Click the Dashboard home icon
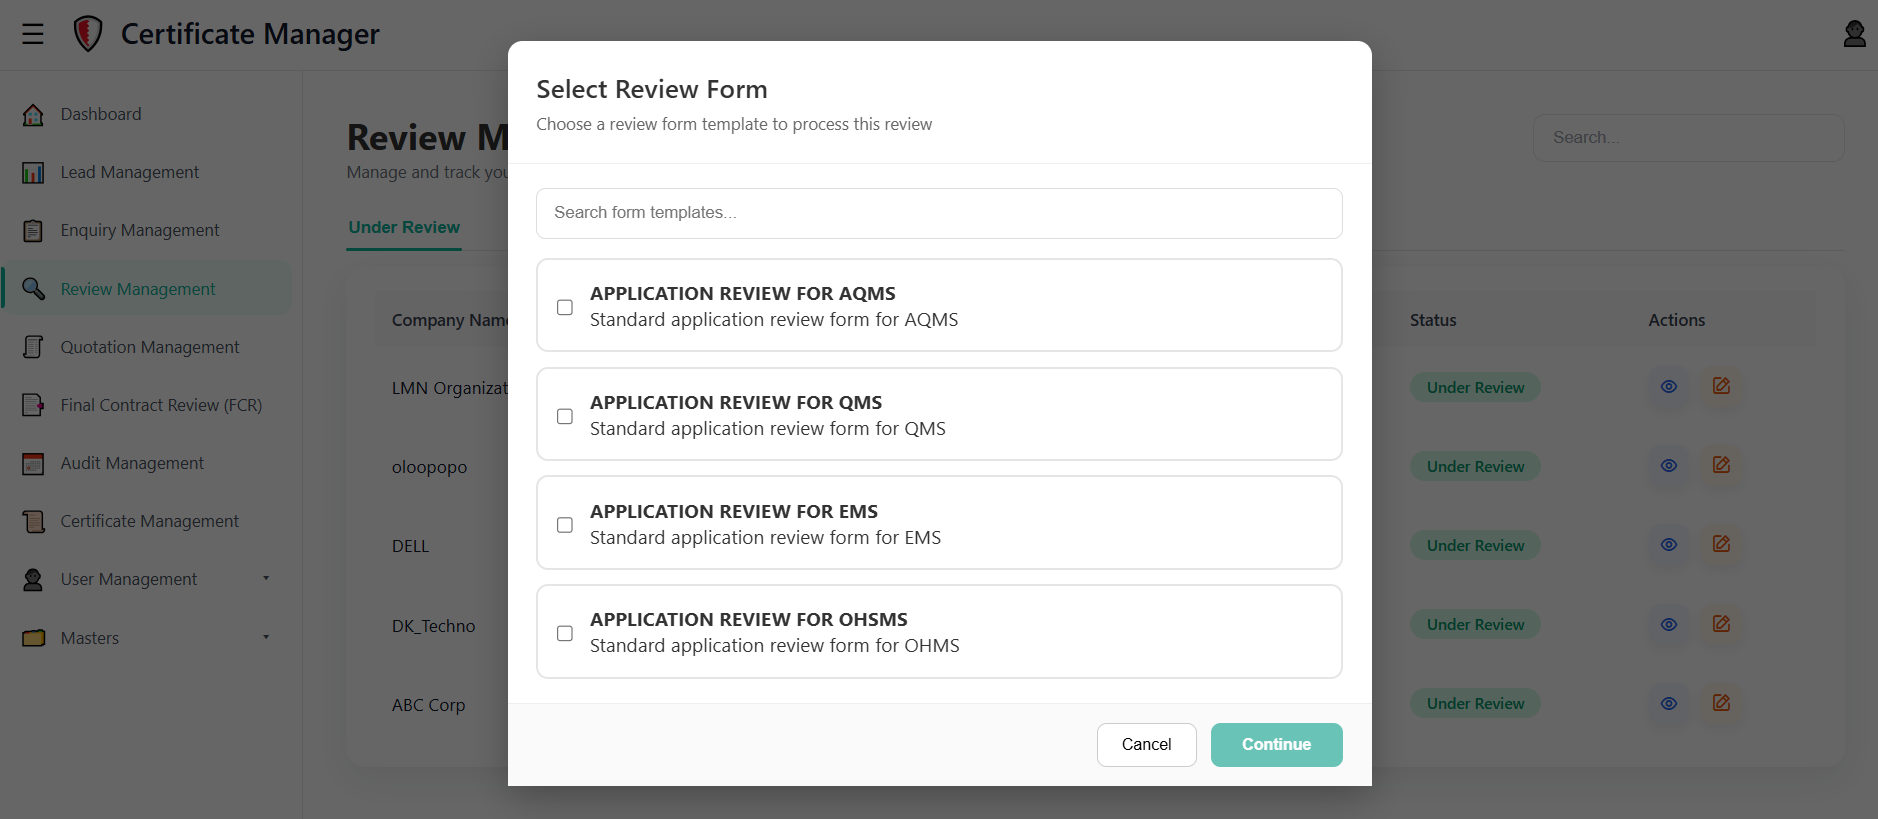The image size is (1878, 819). tap(33, 115)
